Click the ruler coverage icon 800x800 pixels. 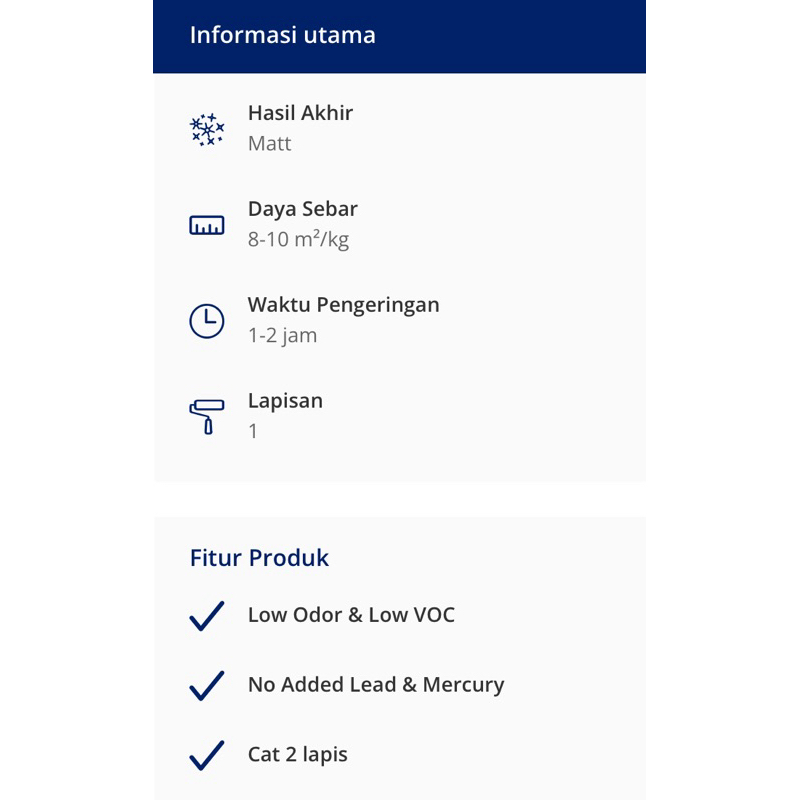click(x=207, y=225)
